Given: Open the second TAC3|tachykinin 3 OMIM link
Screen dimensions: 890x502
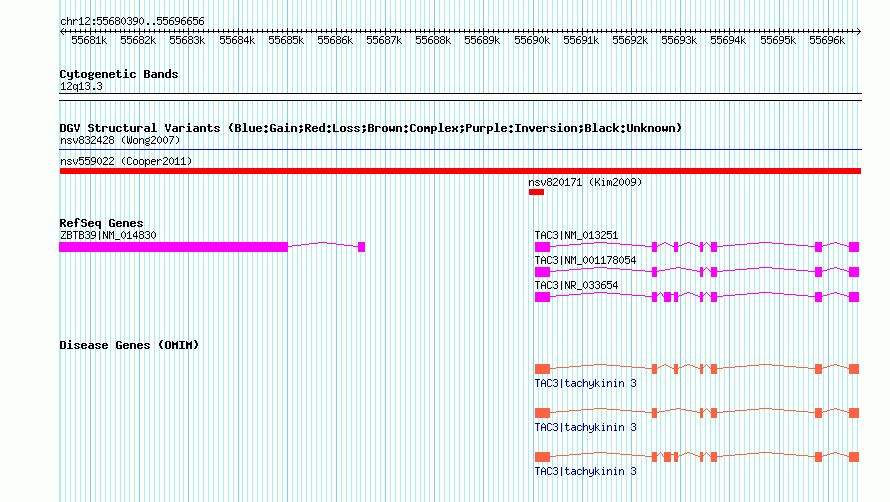Looking at the screenshot, I should [x=585, y=427].
